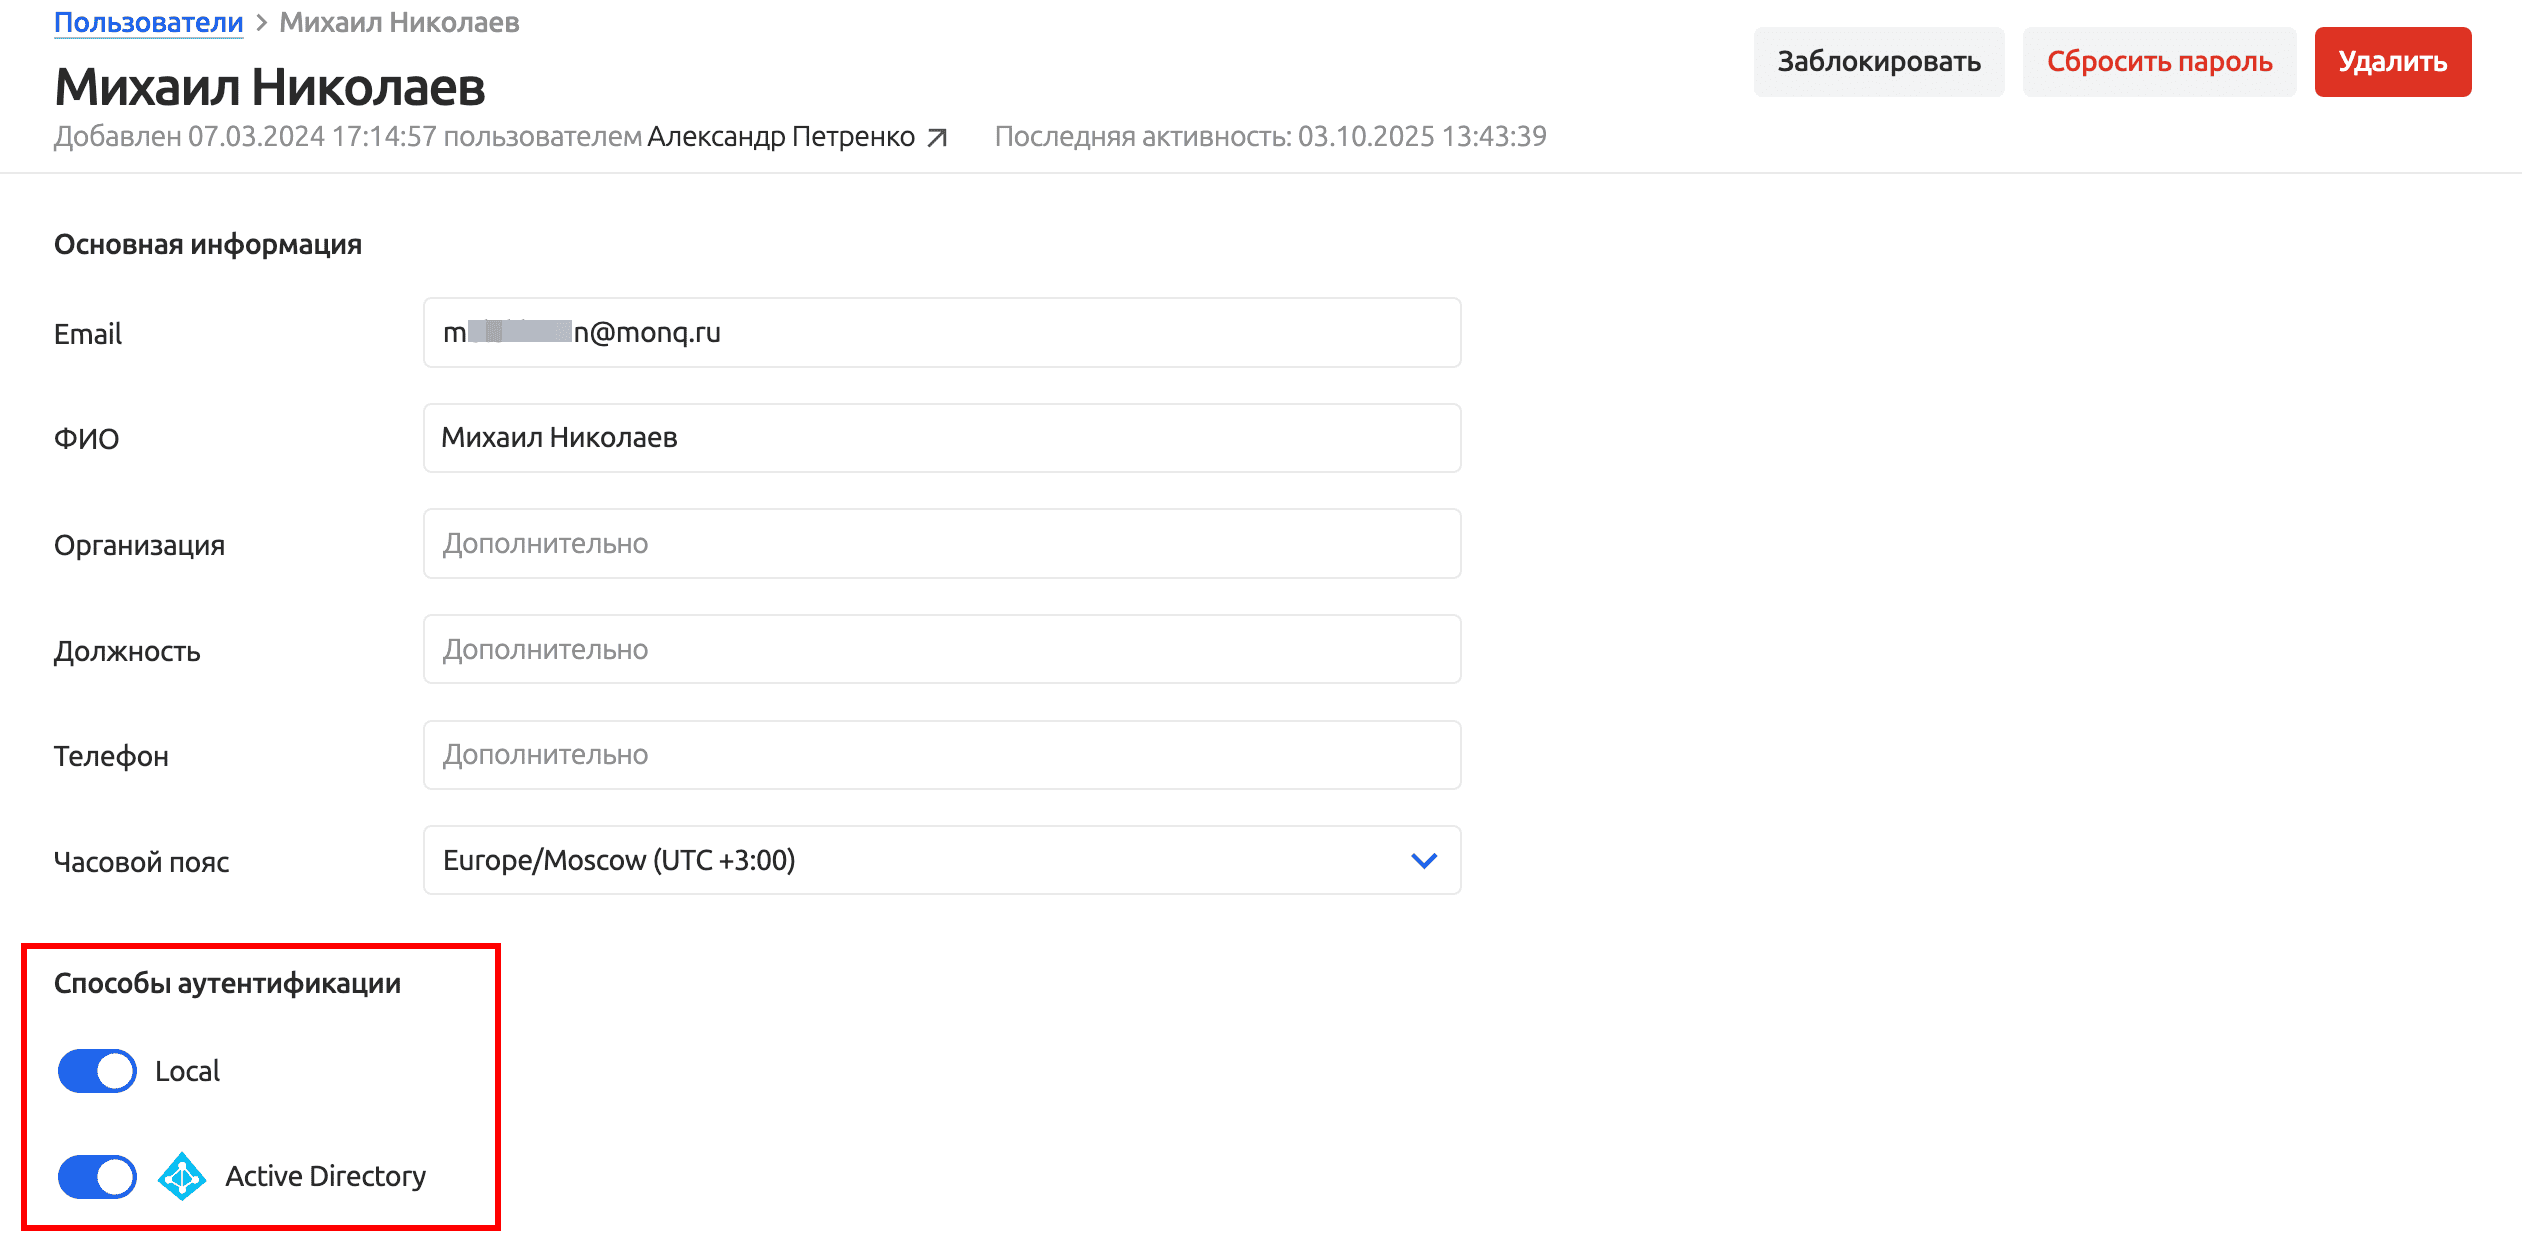The height and width of the screenshot is (1260, 2522).
Task: Disable the Local authentication toggle
Action: (97, 1072)
